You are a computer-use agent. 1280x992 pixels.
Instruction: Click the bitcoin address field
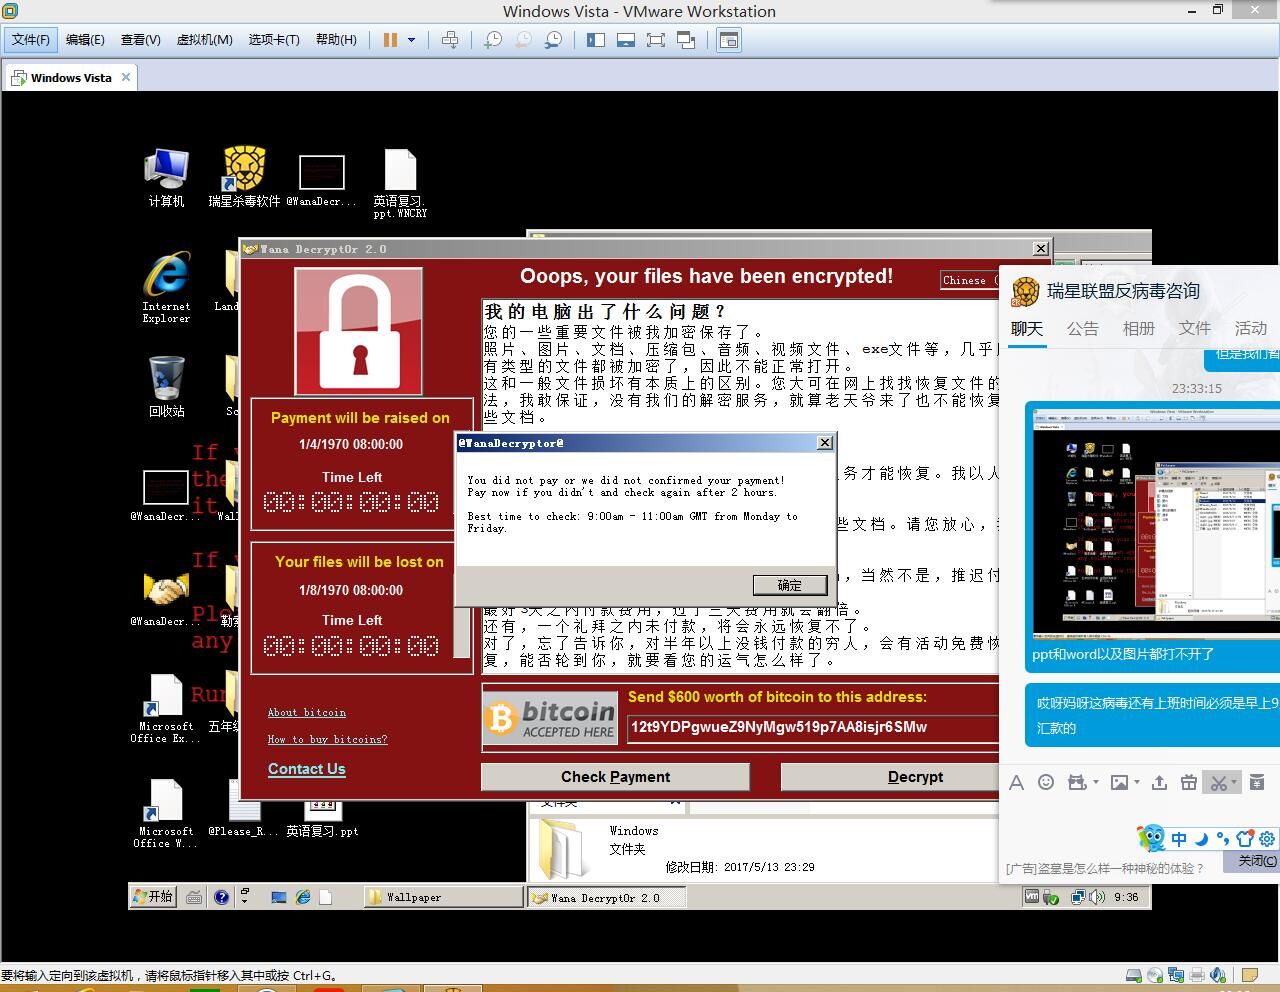pyautogui.click(x=813, y=727)
